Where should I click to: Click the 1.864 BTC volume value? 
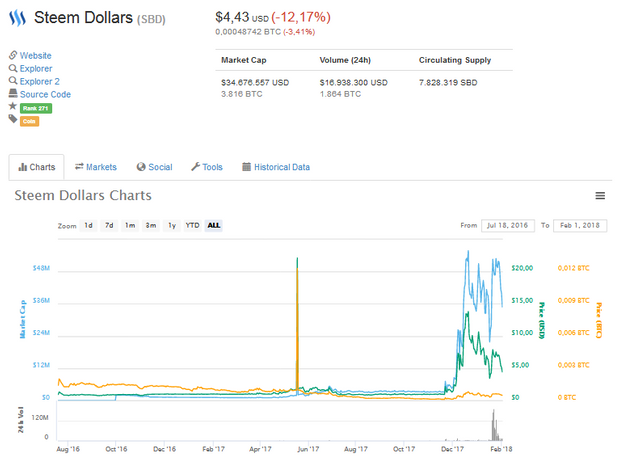pos(340,94)
